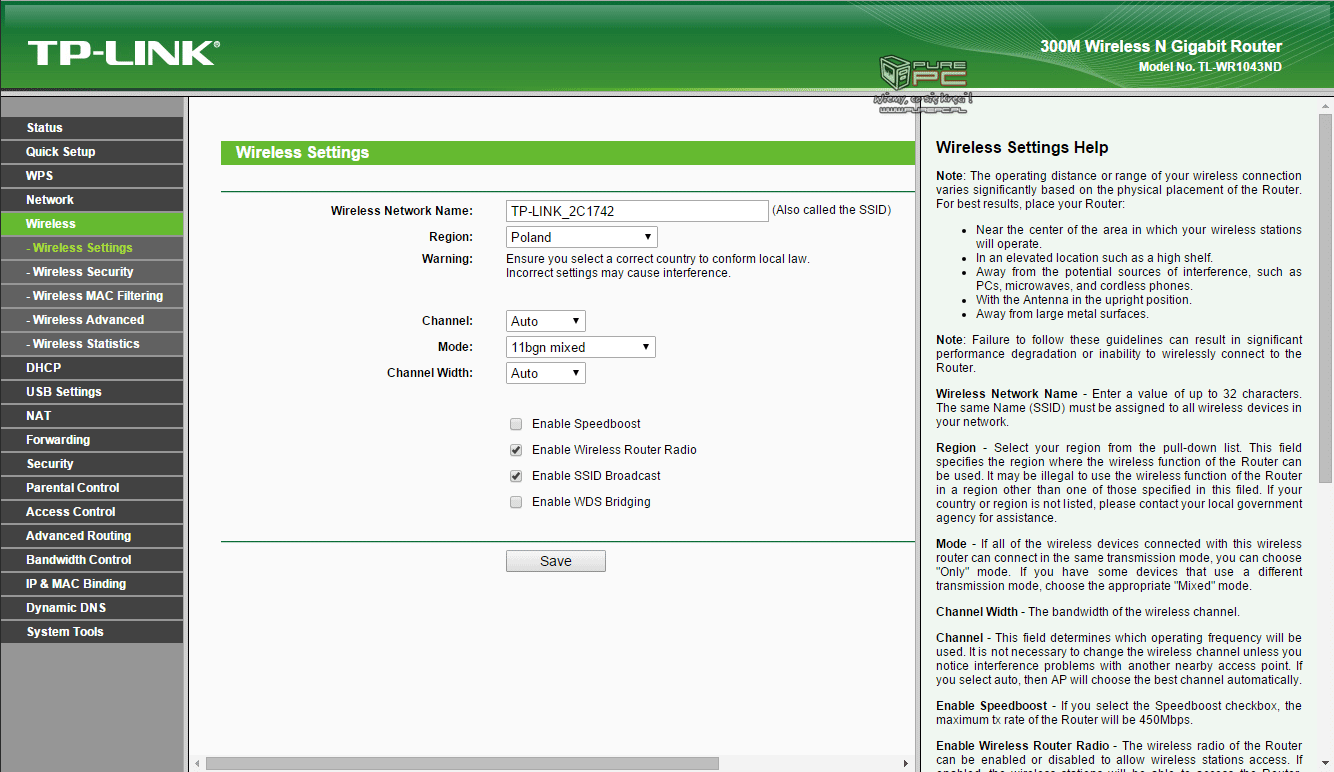The width and height of the screenshot is (1334, 772).
Task: Open Access Control menu
Action: click(x=92, y=512)
